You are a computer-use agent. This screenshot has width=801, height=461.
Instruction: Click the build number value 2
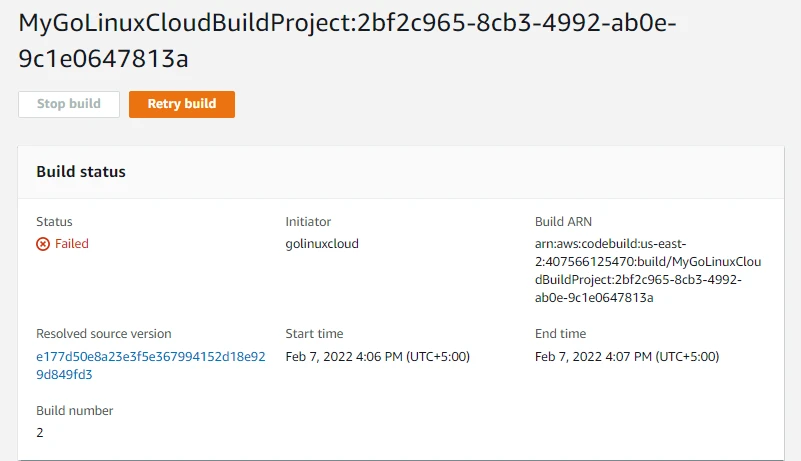pyautogui.click(x=40, y=433)
